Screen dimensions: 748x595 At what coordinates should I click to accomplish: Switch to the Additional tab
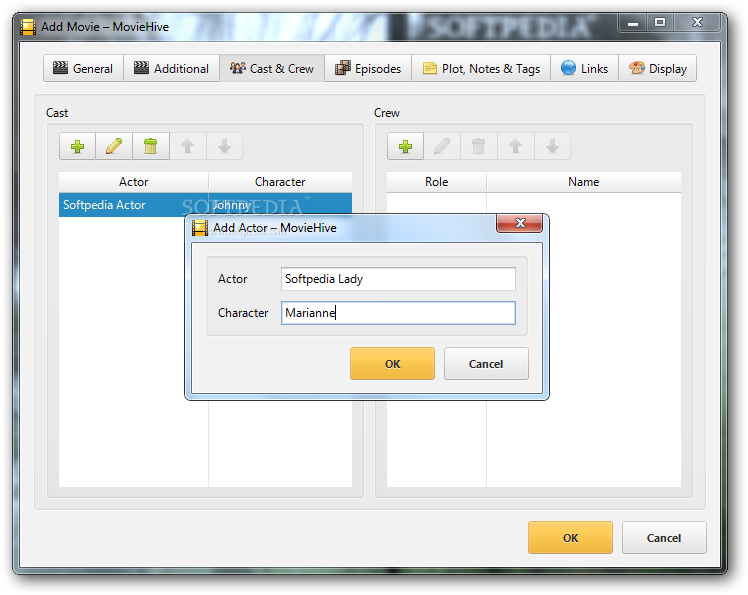(172, 69)
